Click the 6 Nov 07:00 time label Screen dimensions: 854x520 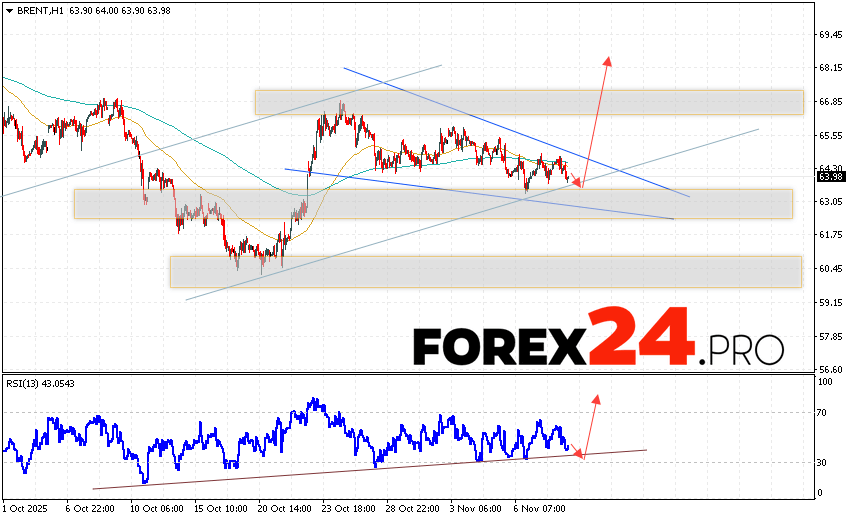[x=543, y=509]
